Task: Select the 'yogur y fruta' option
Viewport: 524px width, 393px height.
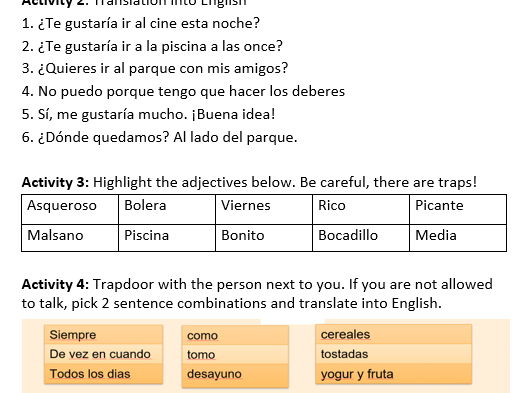Action: click(393, 374)
